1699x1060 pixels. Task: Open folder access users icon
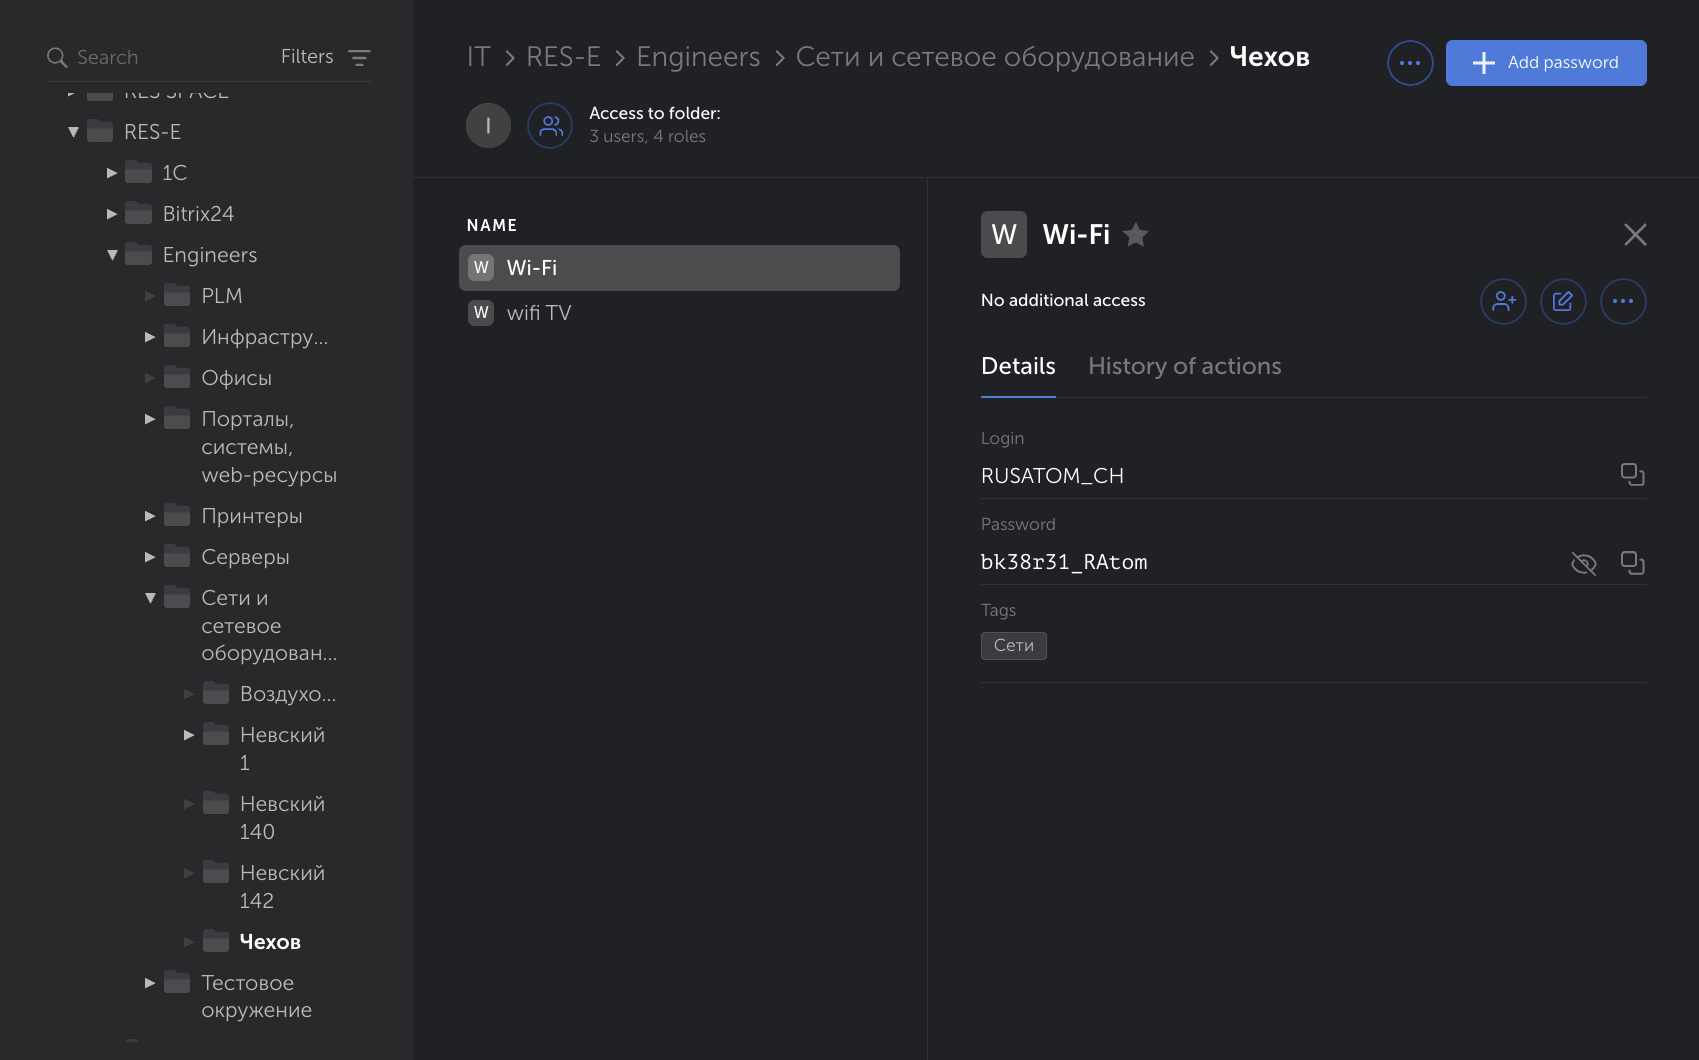(x=550, y=126)
